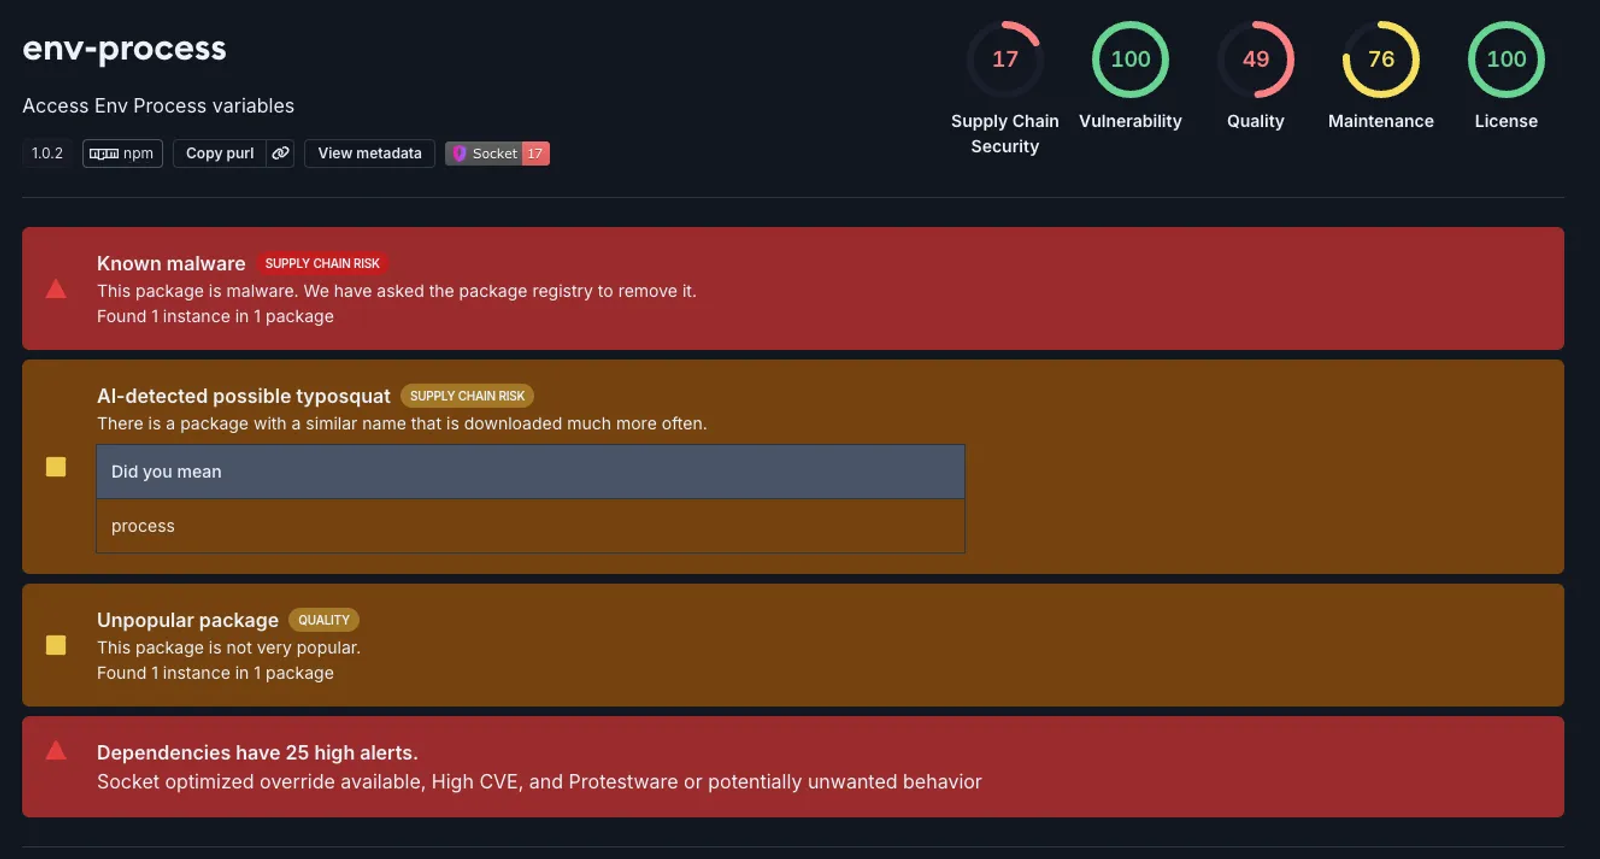Click the Supply Chain Security label
This screenshot has height=859, width=1600.
pyautogui.click(x=1005, y=134)
